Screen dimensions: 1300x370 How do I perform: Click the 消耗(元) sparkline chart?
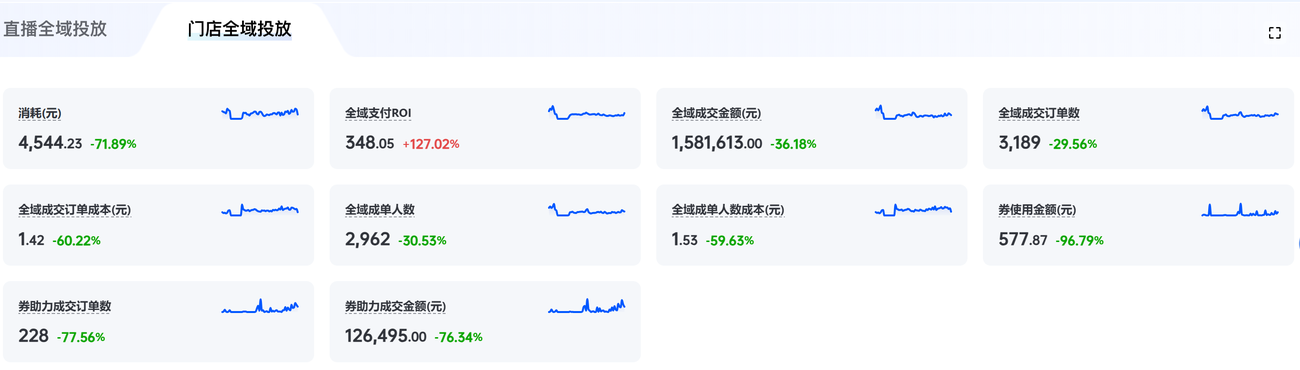point(260,113)
